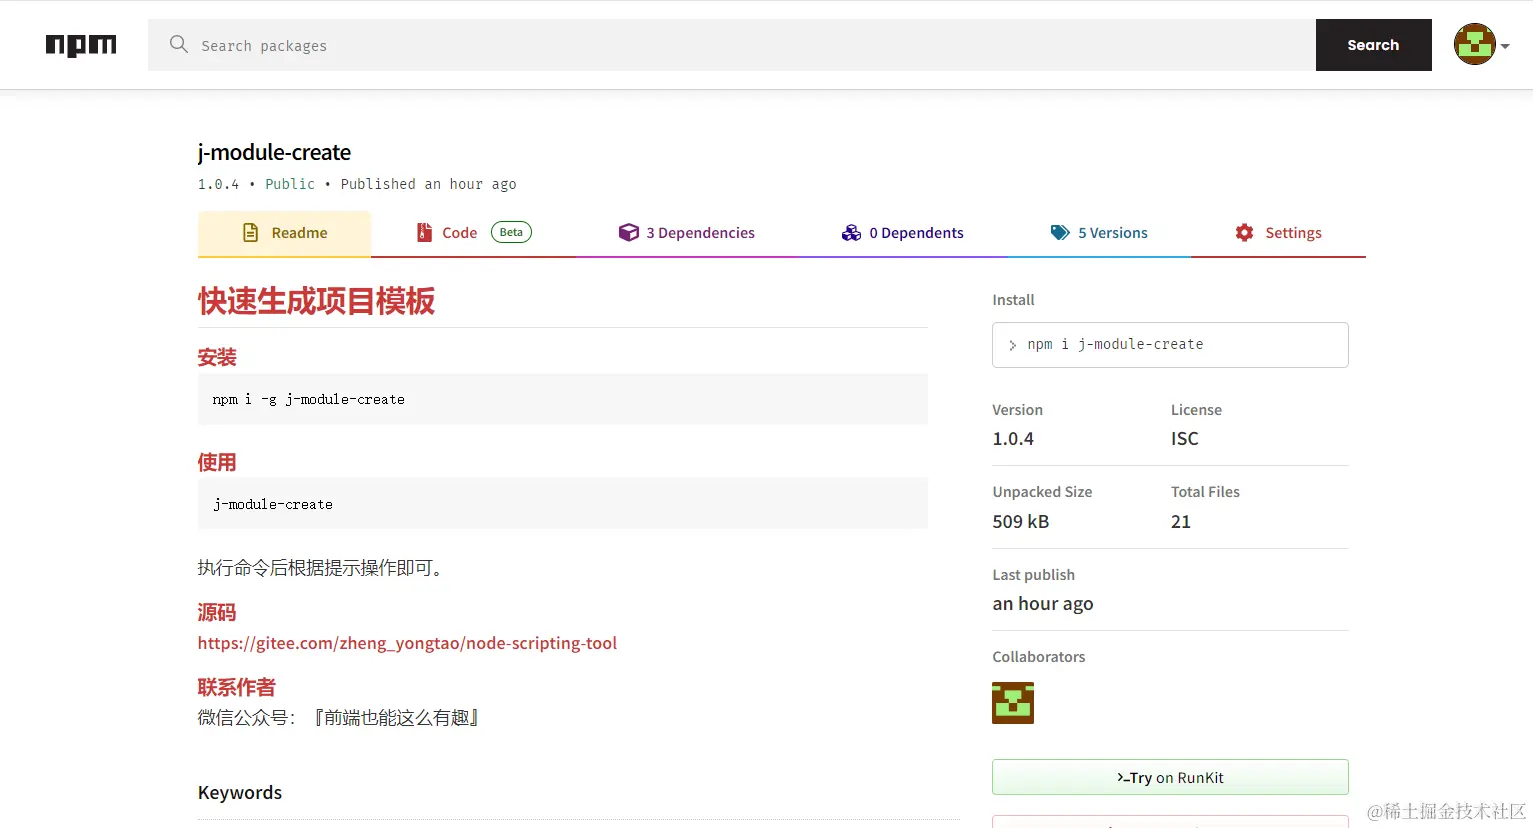Click the search magnifier icon
Image resolution: width=1533 pixels, height=828 pixels.
(179, 44)
